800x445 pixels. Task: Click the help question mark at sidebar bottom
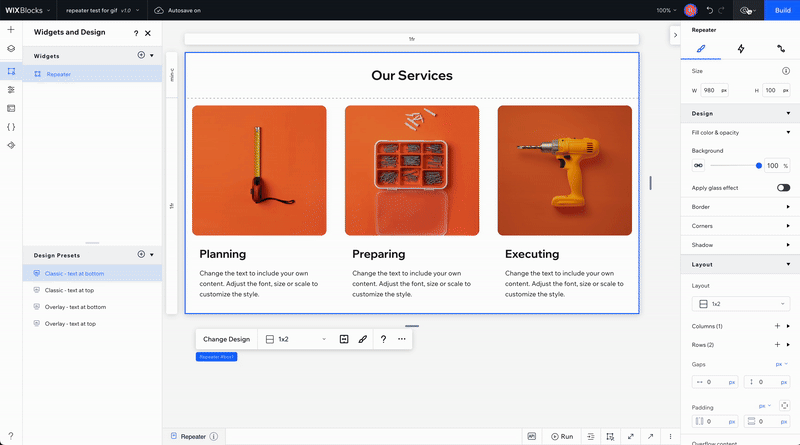[11, 436]
